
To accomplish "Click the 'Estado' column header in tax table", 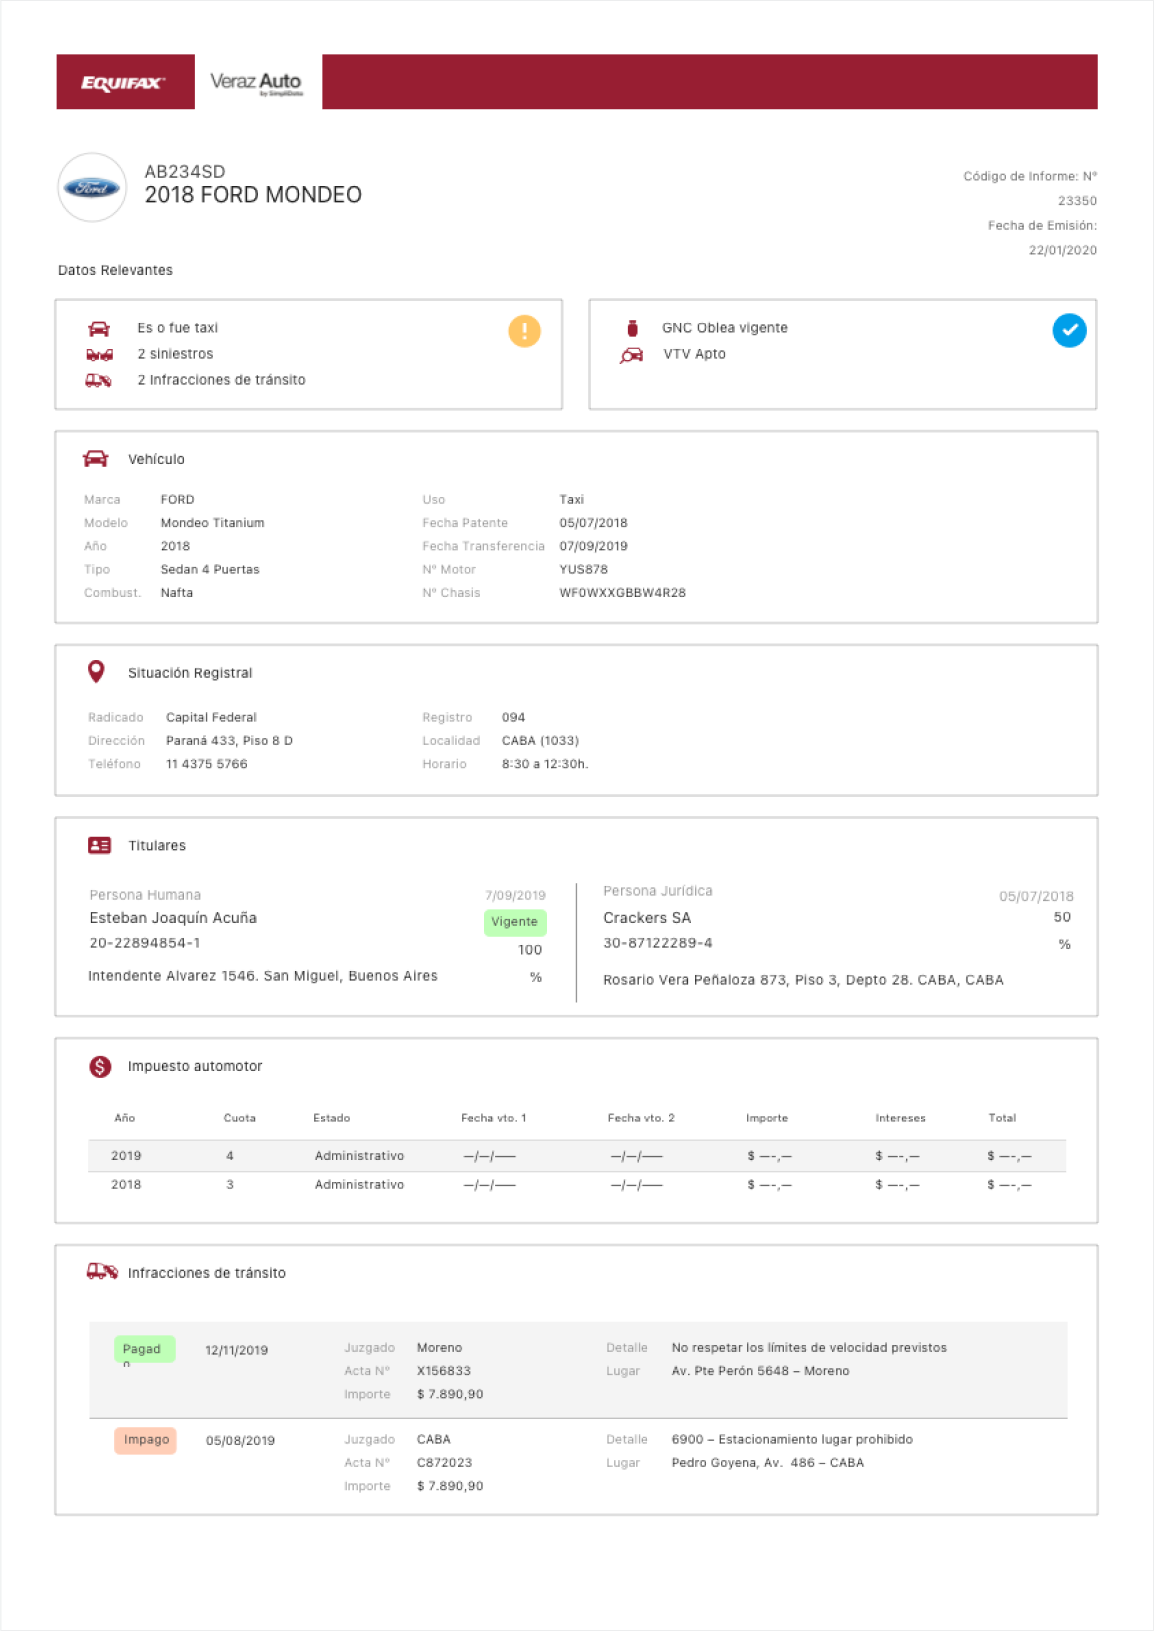I will (x=332, y=1118).
